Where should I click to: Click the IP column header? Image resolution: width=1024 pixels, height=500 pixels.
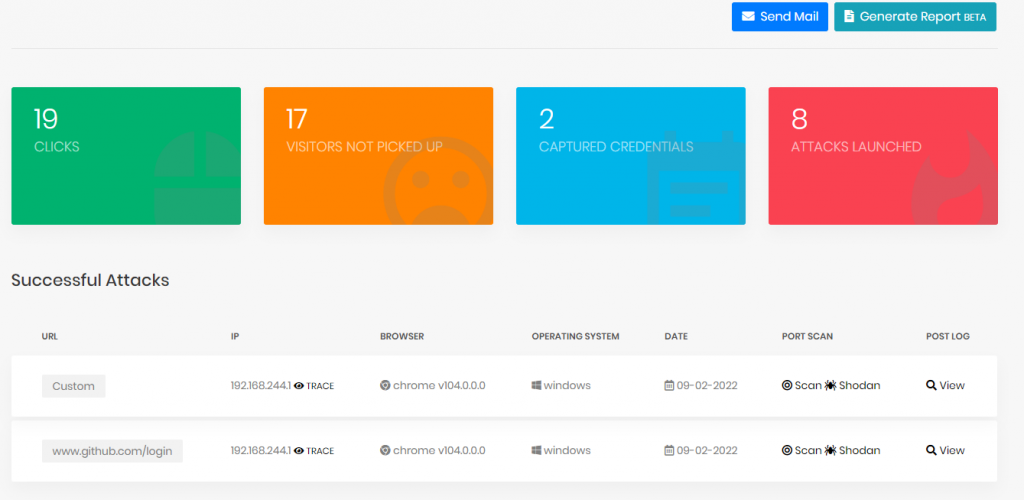234,337
